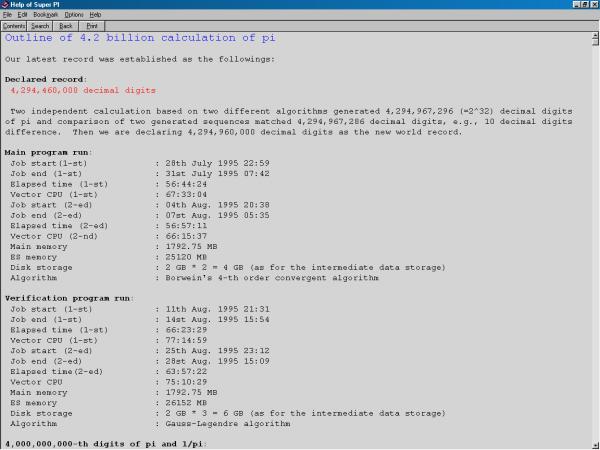
Task: Minimize the Help of Super PI window
Action: (x=574, y=5)
